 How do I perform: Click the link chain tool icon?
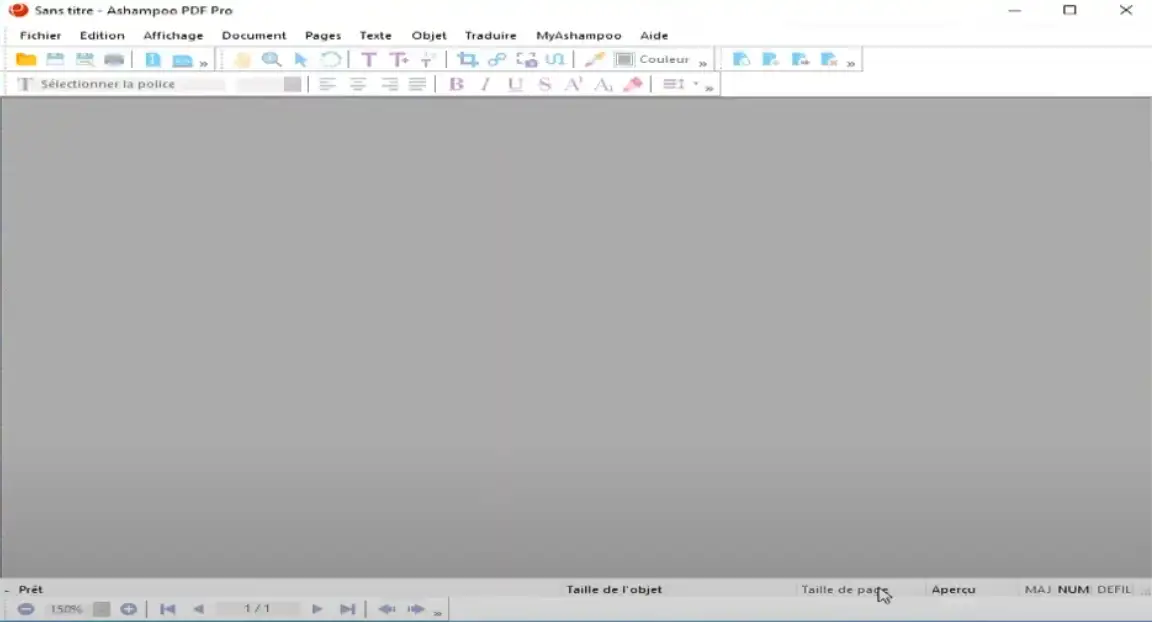pyautogui.click(x=497, y=60)
